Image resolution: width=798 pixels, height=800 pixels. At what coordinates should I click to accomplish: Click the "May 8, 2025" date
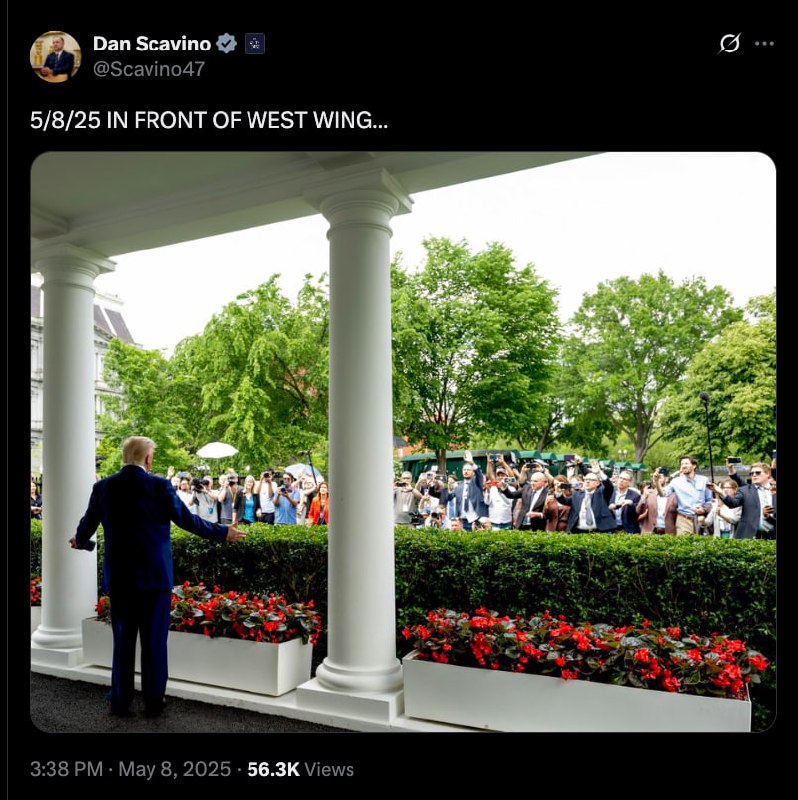(174, 769)
